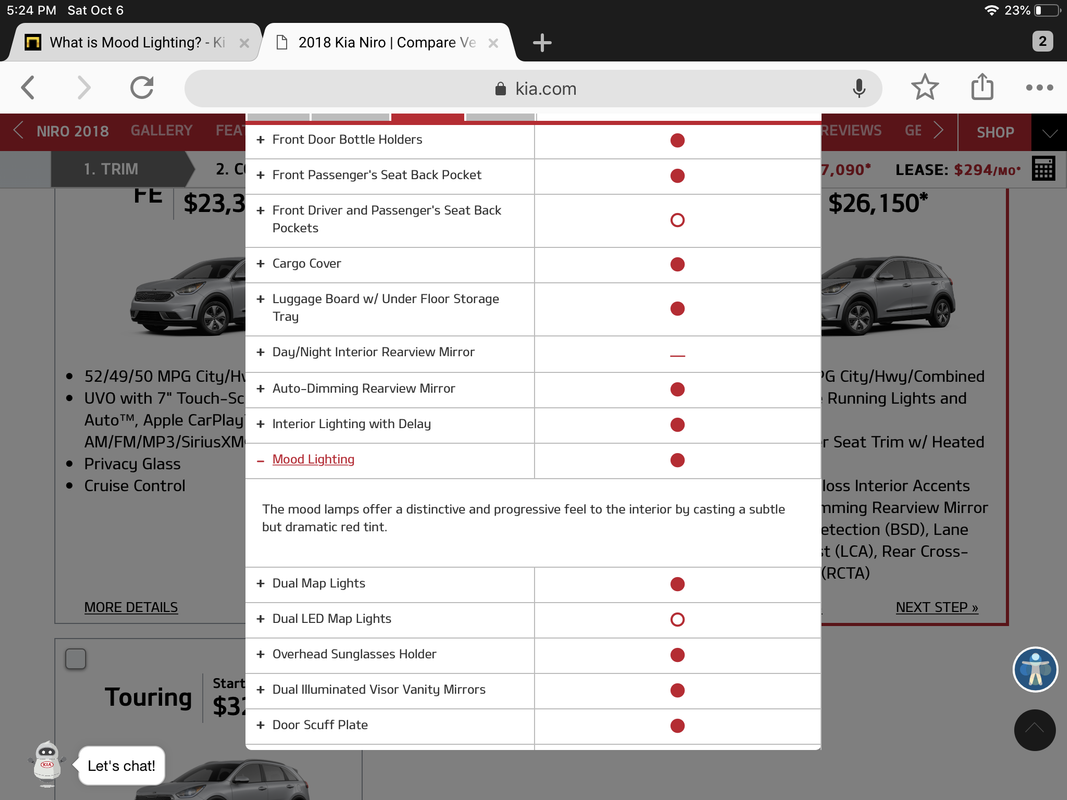1067x800 pixels.
Task: Go forward with browser forward arrow
Action: coord(83,88)
